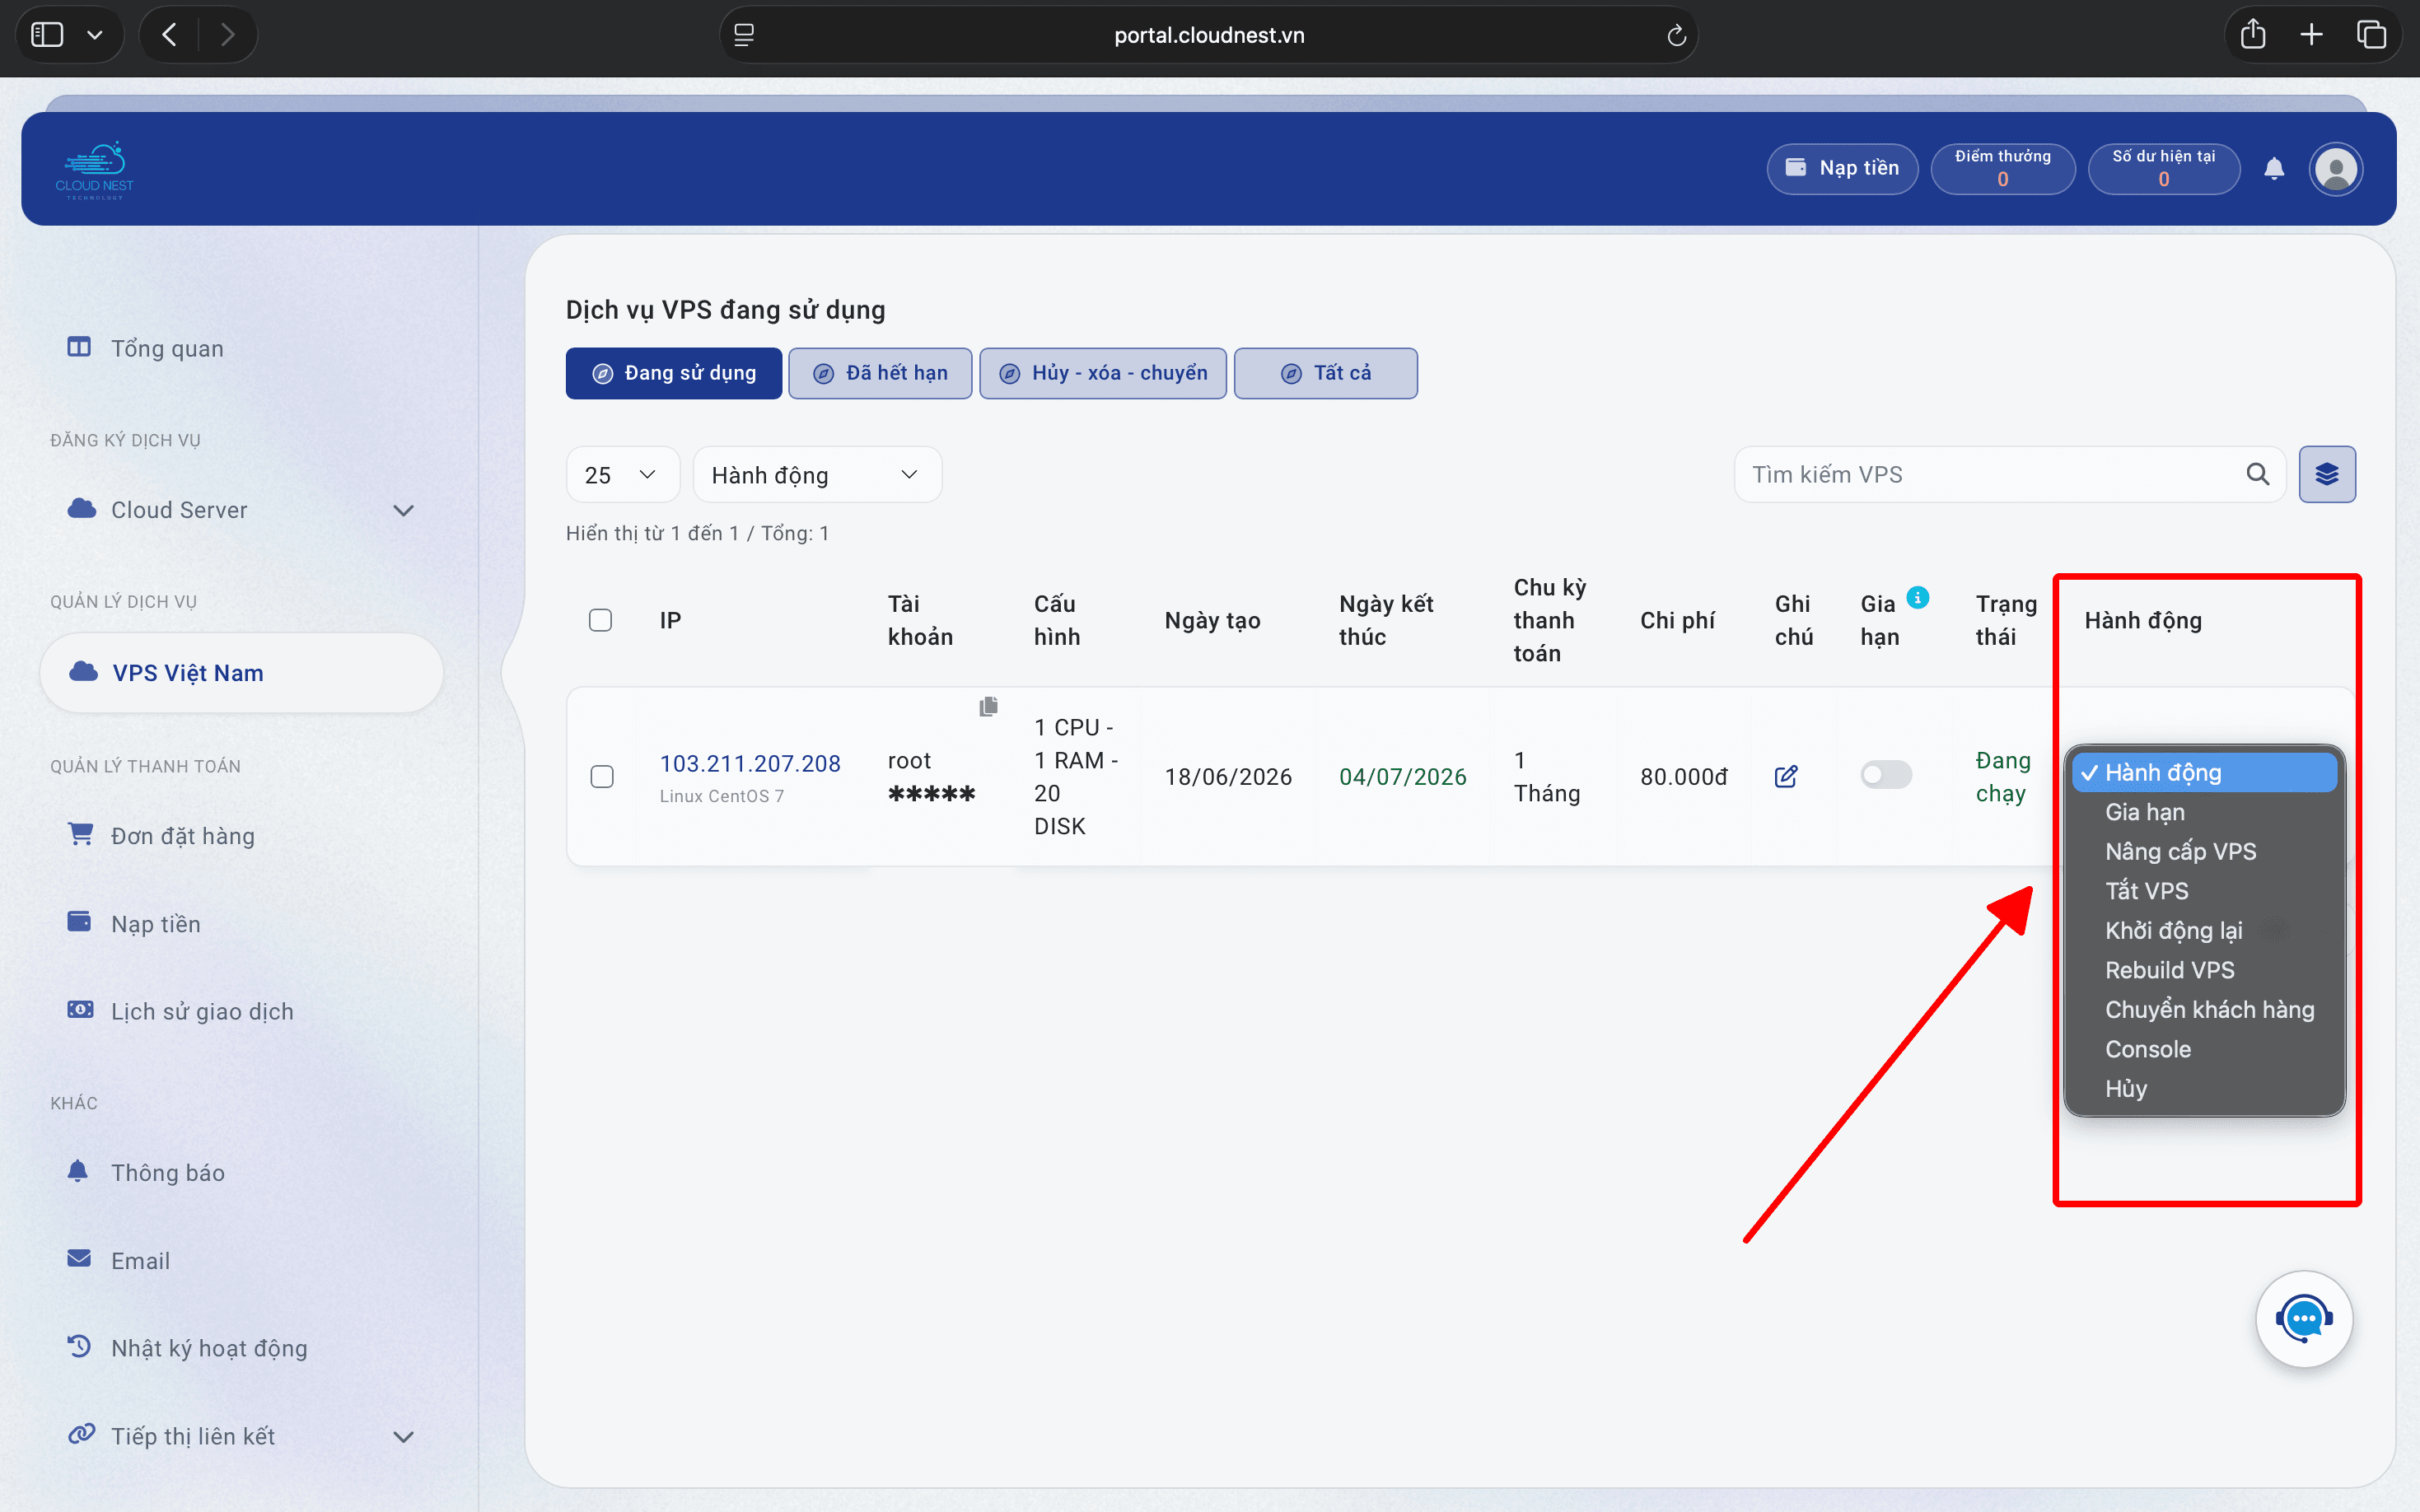This screenshot has width=2420, height=1512.
Task: Open the 103.211.207.208 IP link
Action: (x=750, y=763)
